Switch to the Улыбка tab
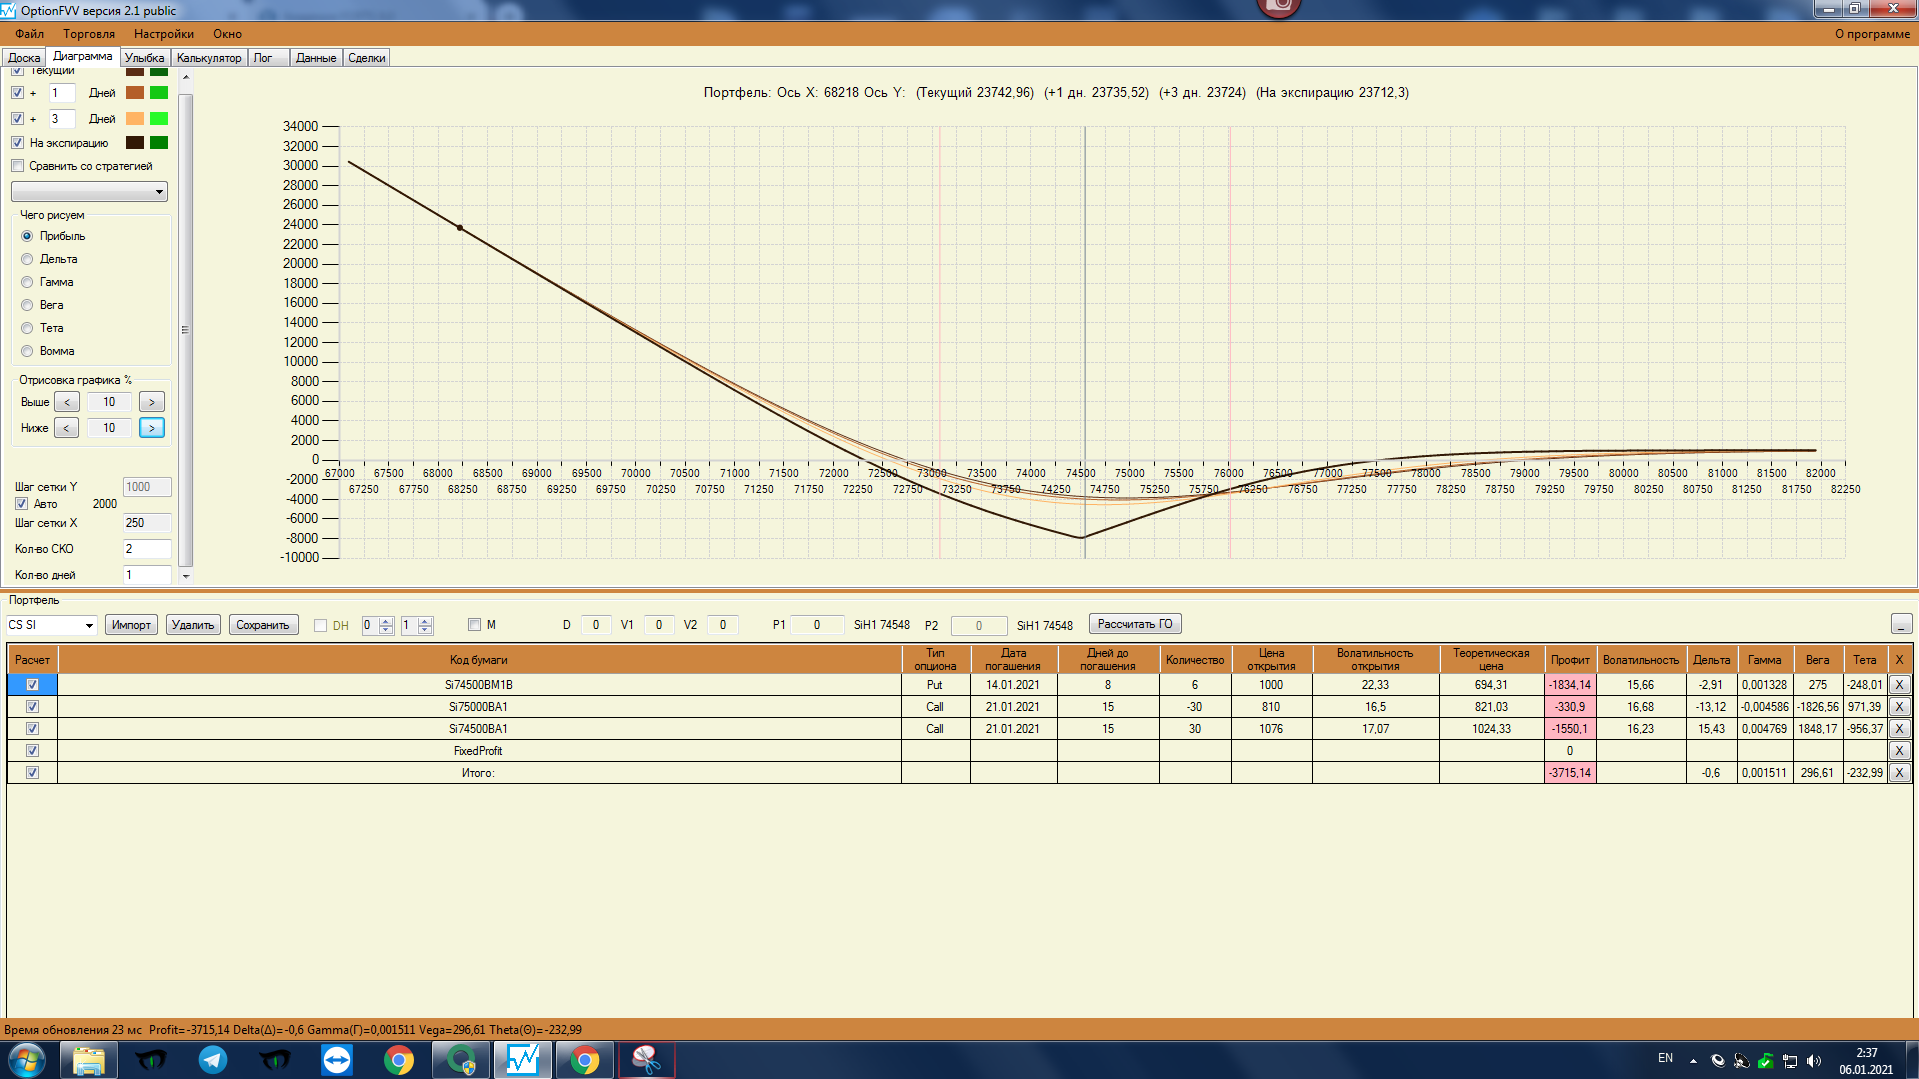Viewport: 1919px width, 1079px height. click(145, 58)
